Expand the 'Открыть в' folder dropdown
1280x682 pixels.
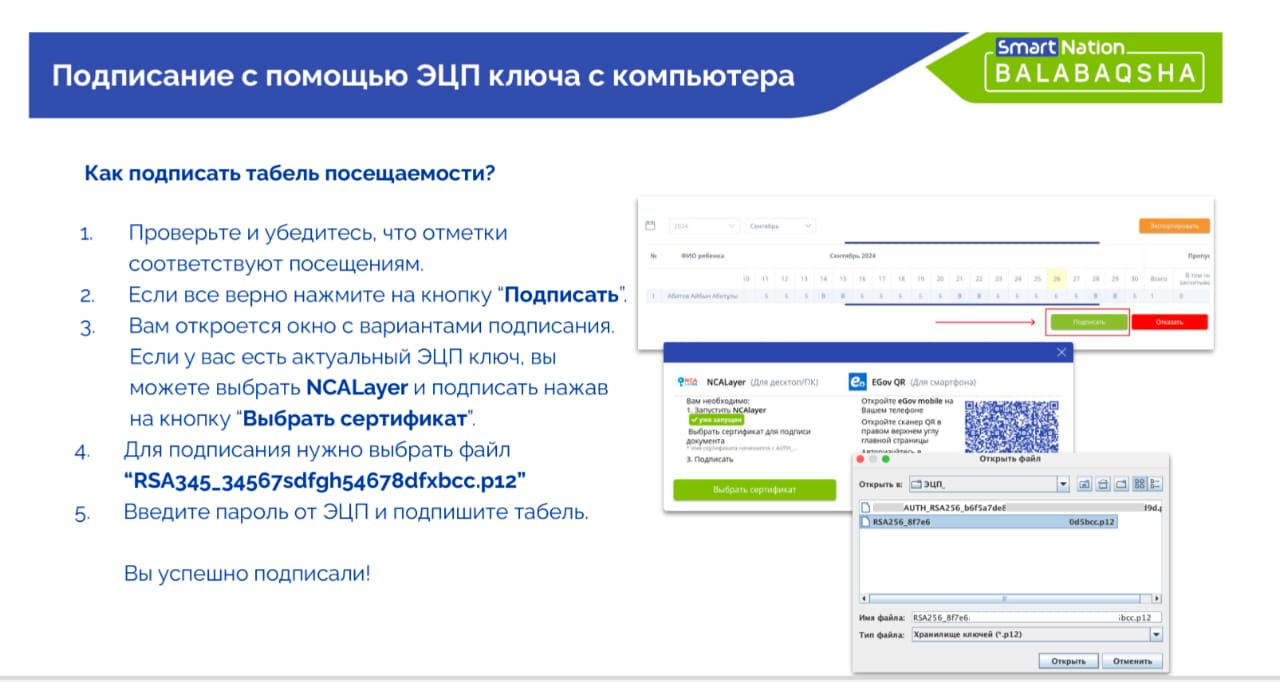(x=1062, y=485)
